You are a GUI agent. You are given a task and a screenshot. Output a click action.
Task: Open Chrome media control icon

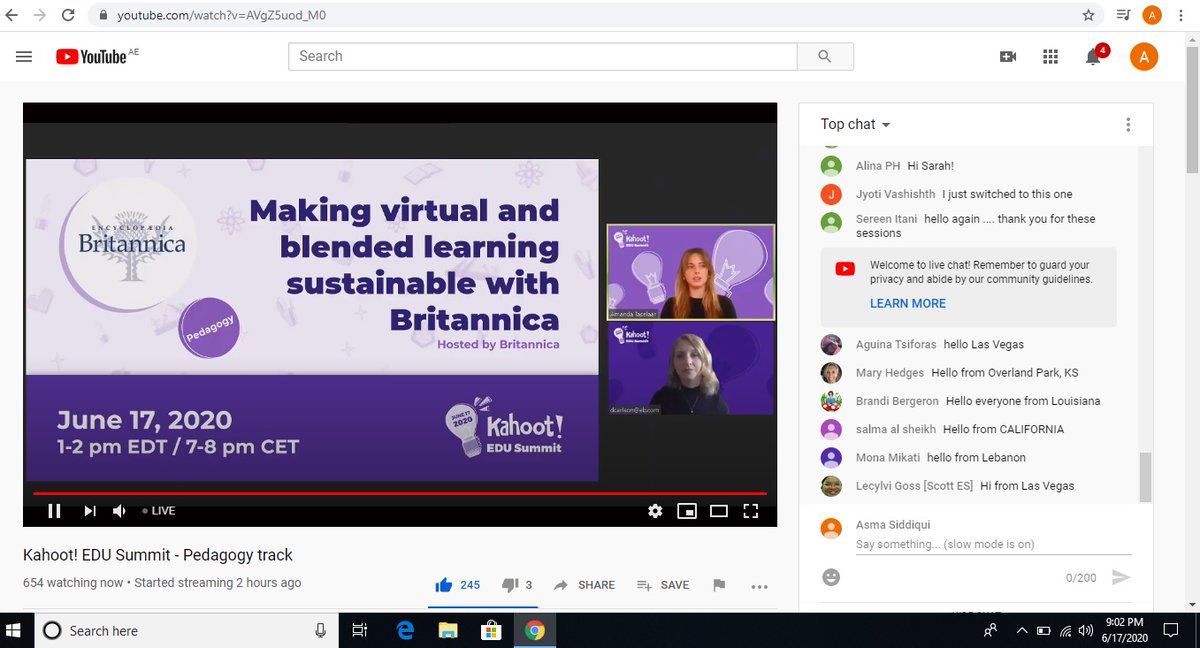[1123, 15]
